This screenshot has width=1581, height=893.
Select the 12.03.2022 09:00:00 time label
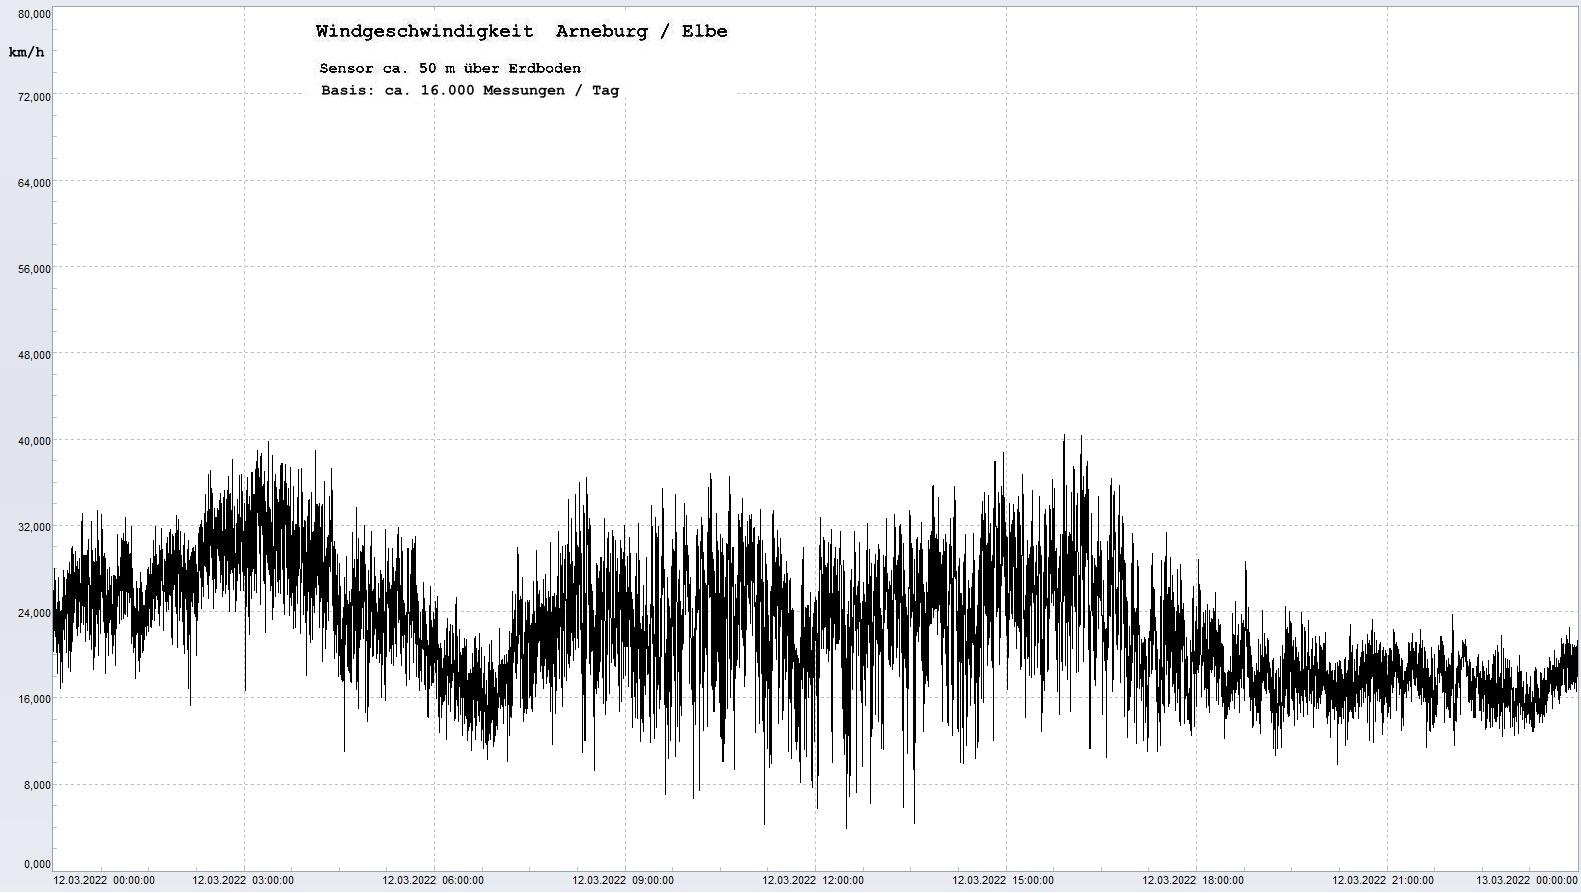(623, 880)
